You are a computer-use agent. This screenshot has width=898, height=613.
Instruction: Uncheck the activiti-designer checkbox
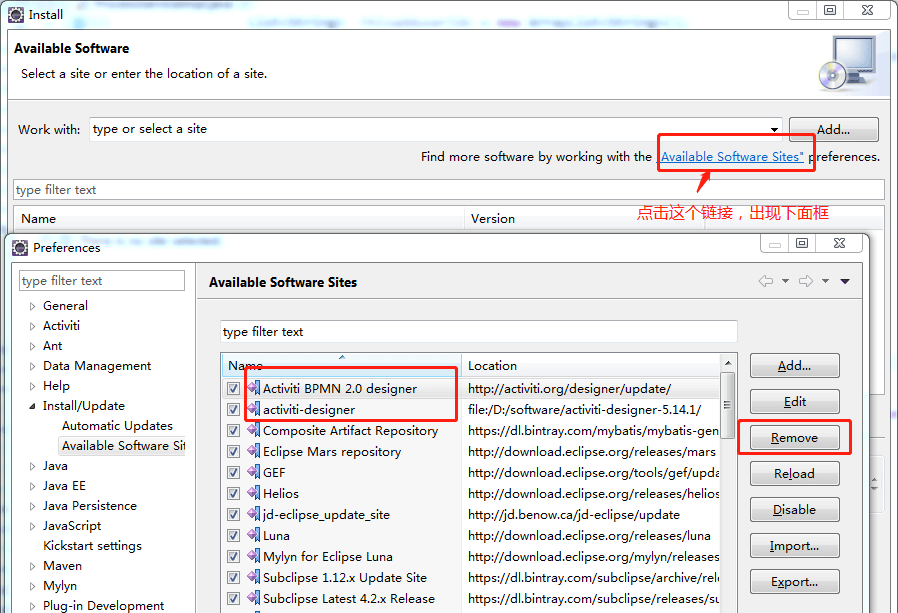coord(233,410)
